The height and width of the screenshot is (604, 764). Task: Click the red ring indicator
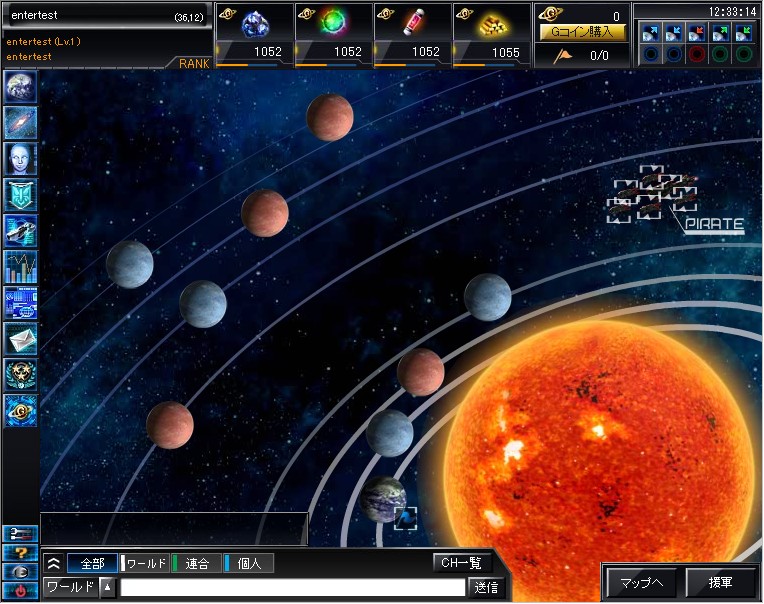697,54
